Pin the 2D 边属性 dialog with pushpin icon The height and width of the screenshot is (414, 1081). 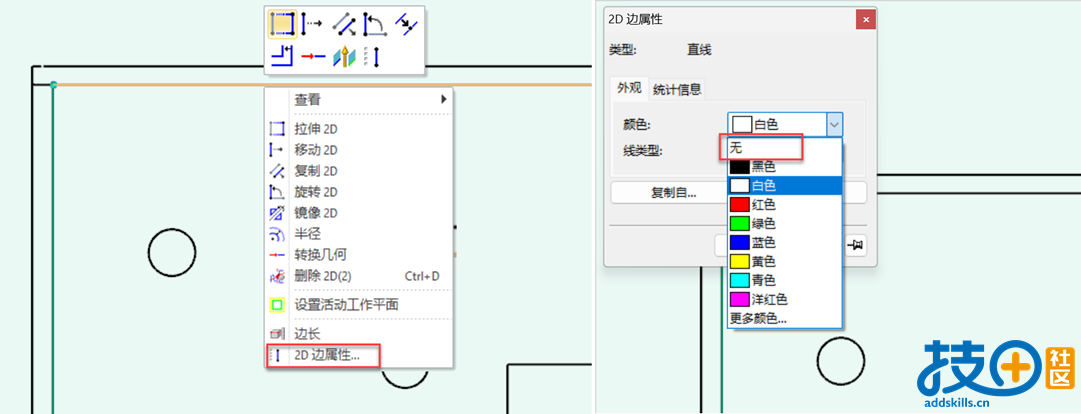(857, 245)
